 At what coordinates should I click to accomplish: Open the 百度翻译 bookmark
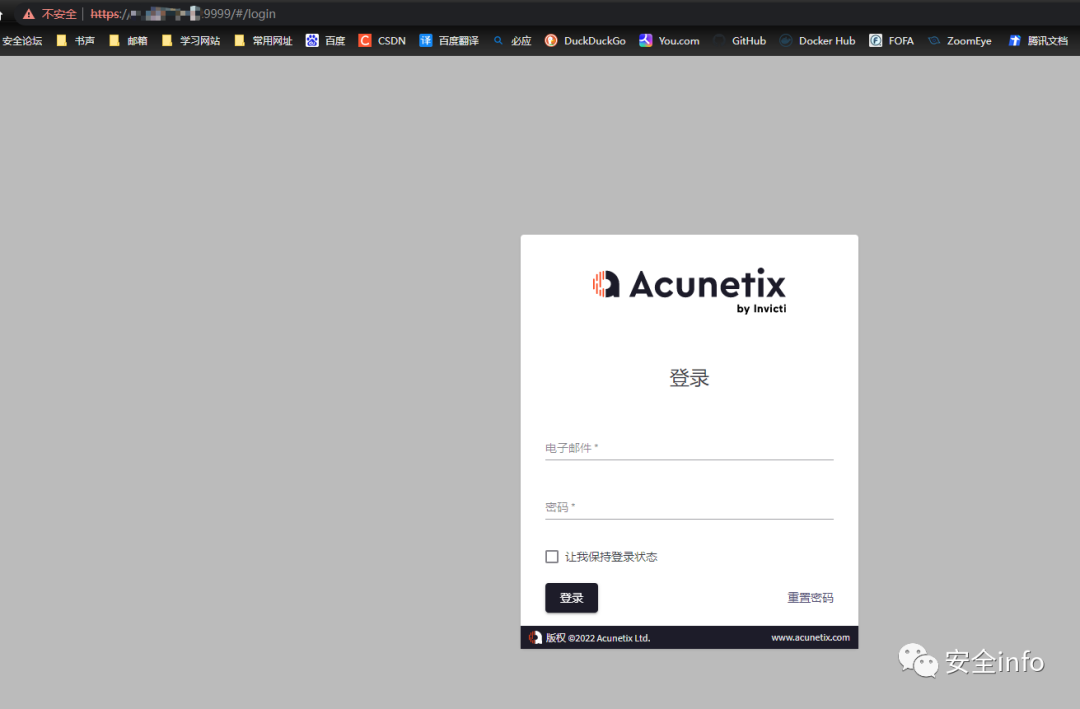[x=449, y=41]
